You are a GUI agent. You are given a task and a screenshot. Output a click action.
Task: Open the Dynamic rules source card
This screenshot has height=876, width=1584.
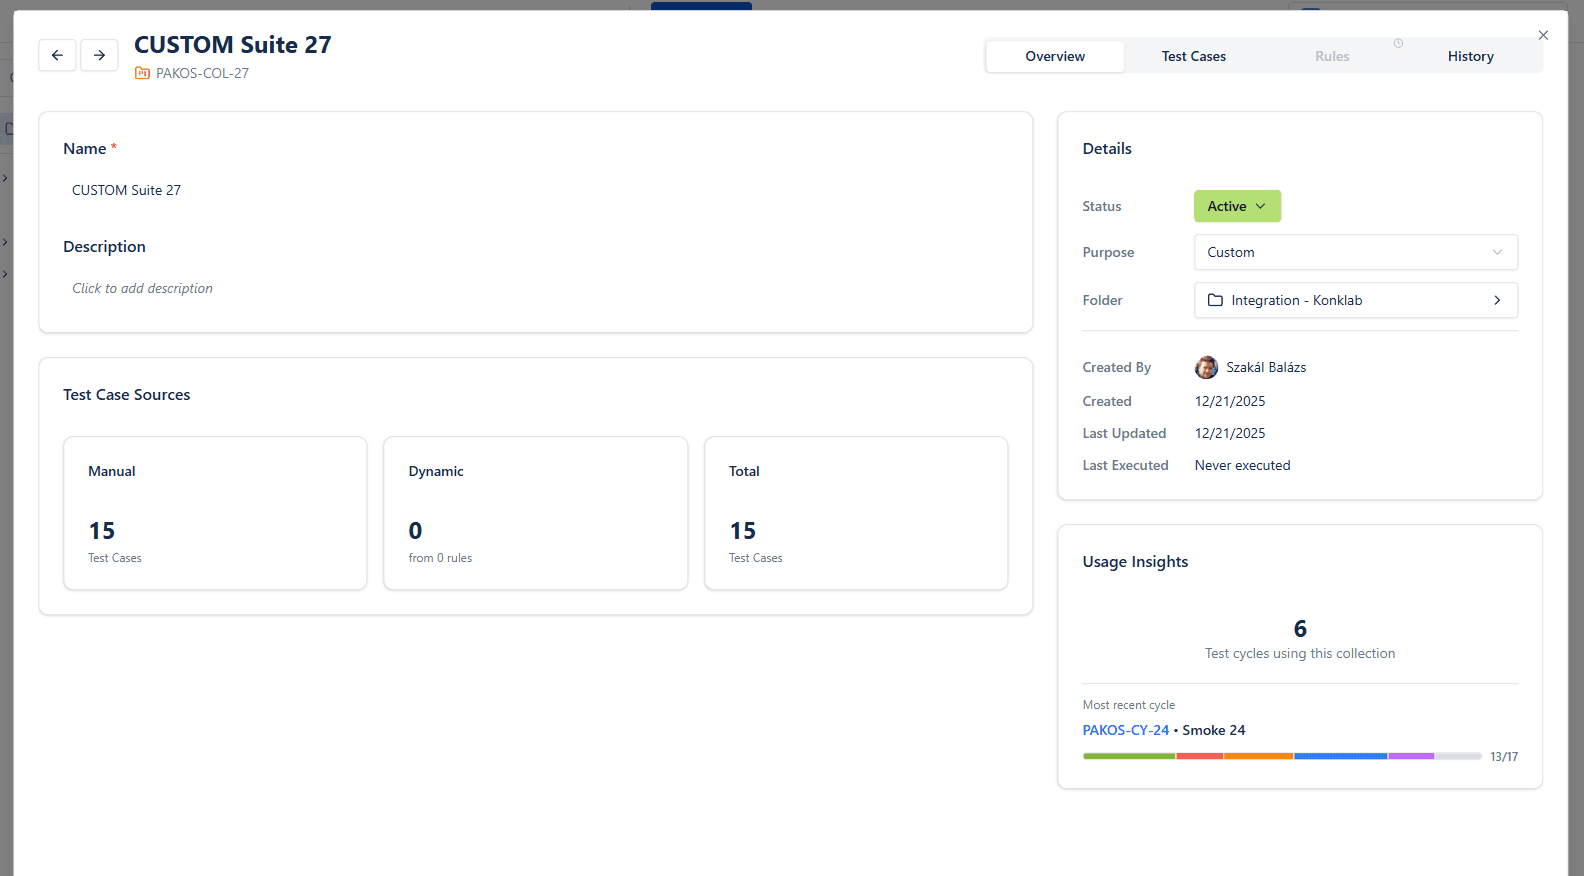pos(535,513)
